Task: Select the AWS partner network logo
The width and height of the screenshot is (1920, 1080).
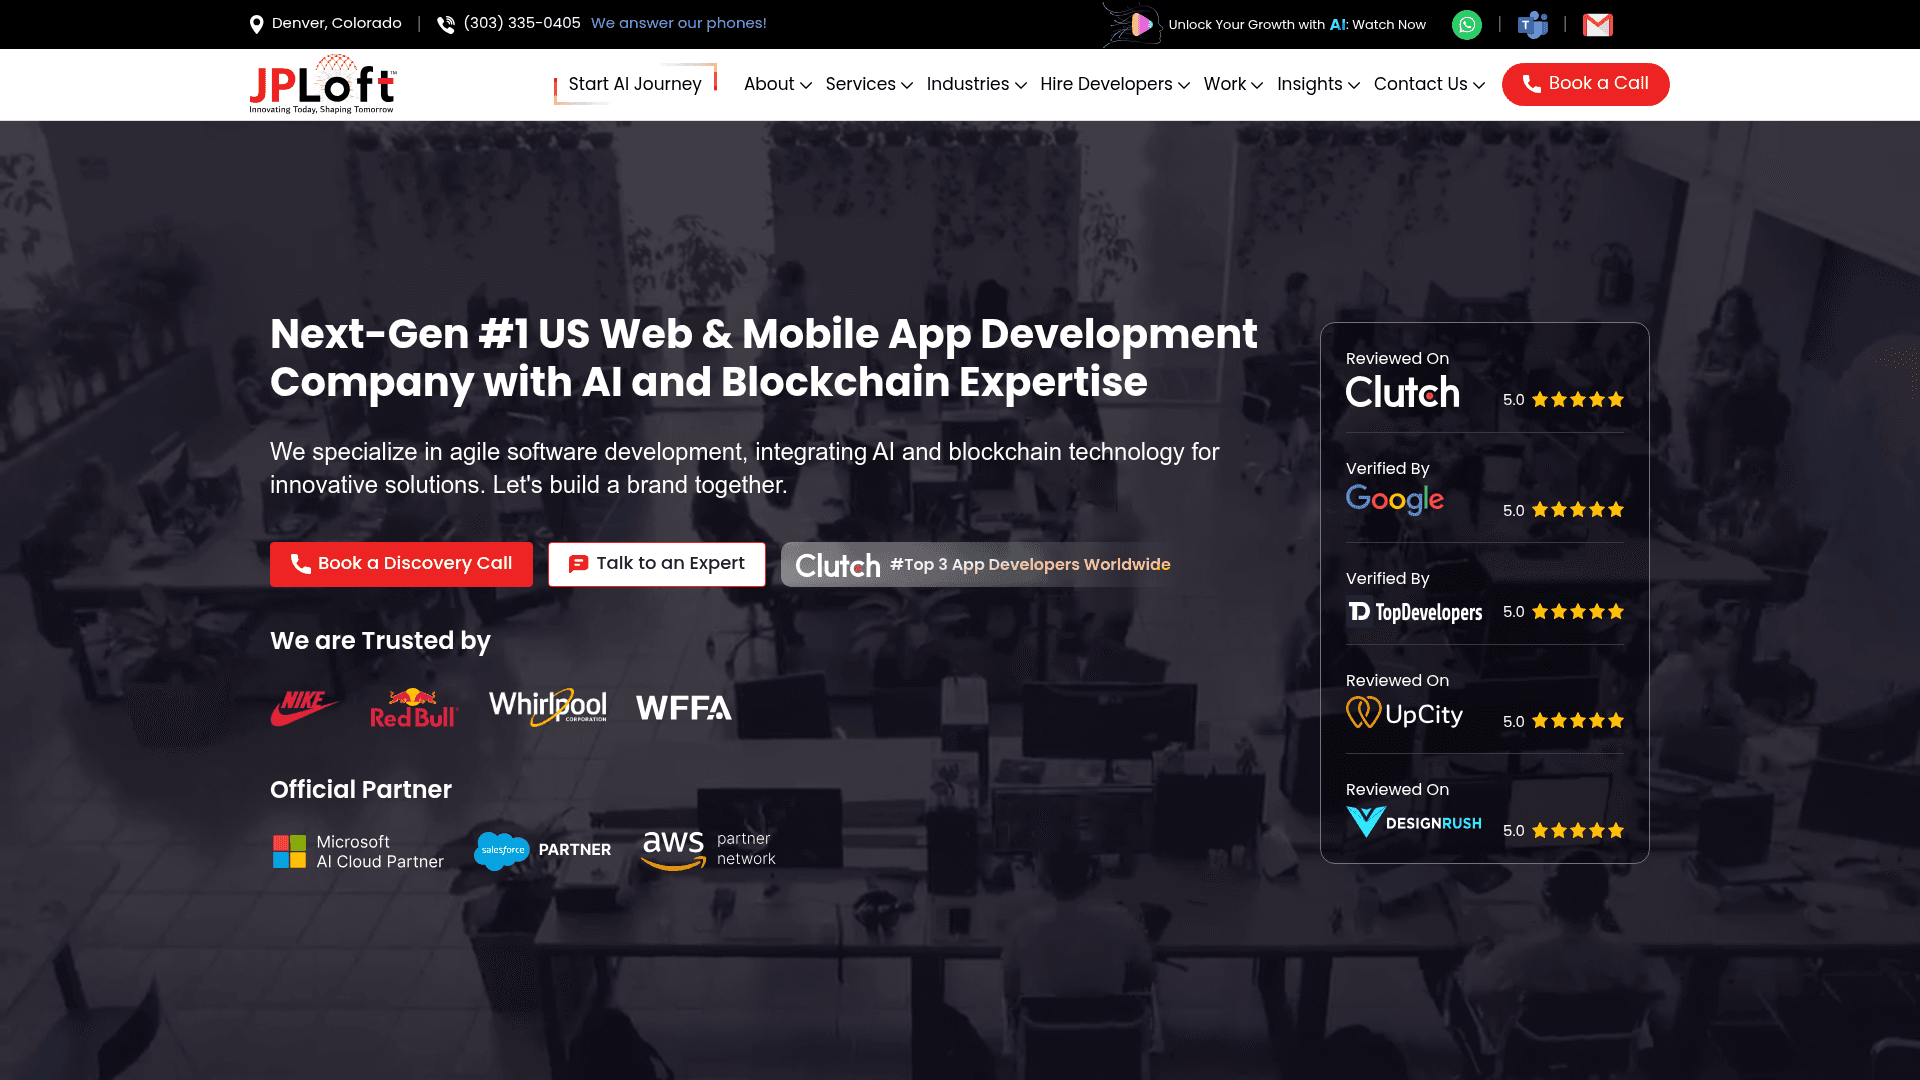Action: click(x=708, y=849)
